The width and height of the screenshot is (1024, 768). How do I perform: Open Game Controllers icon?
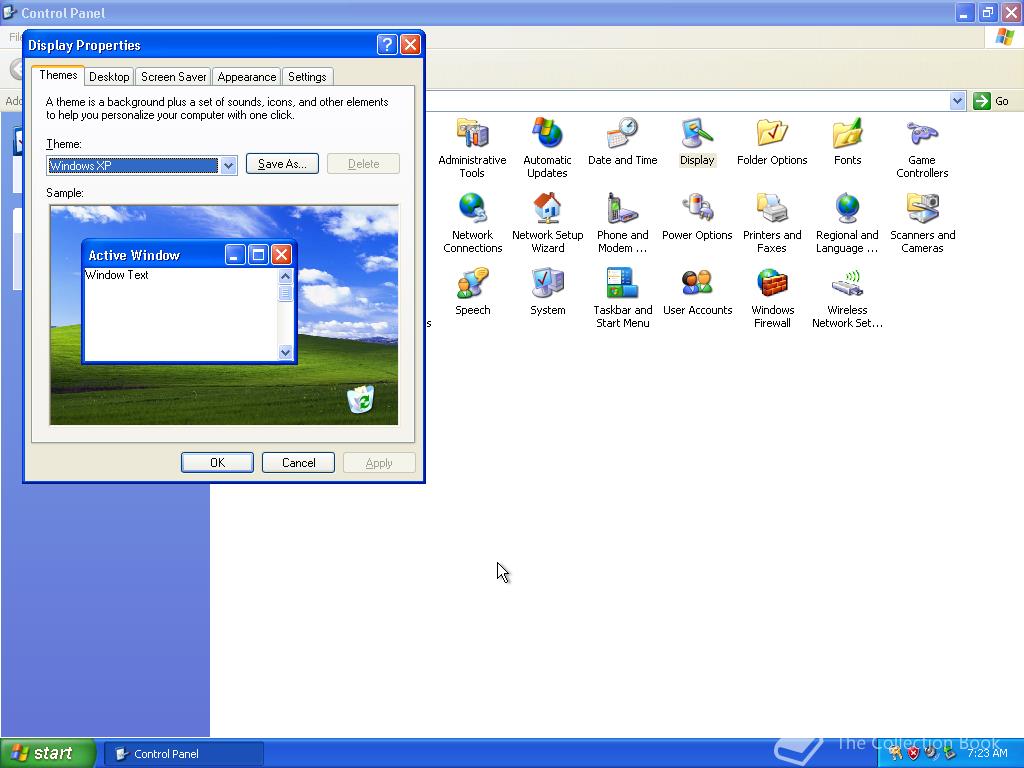[922, 133]
